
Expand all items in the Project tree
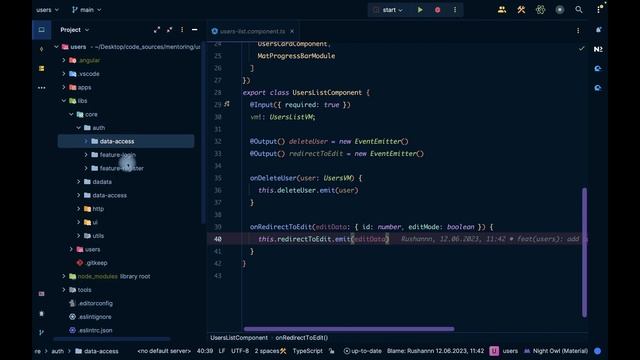[x=157, y=30]
